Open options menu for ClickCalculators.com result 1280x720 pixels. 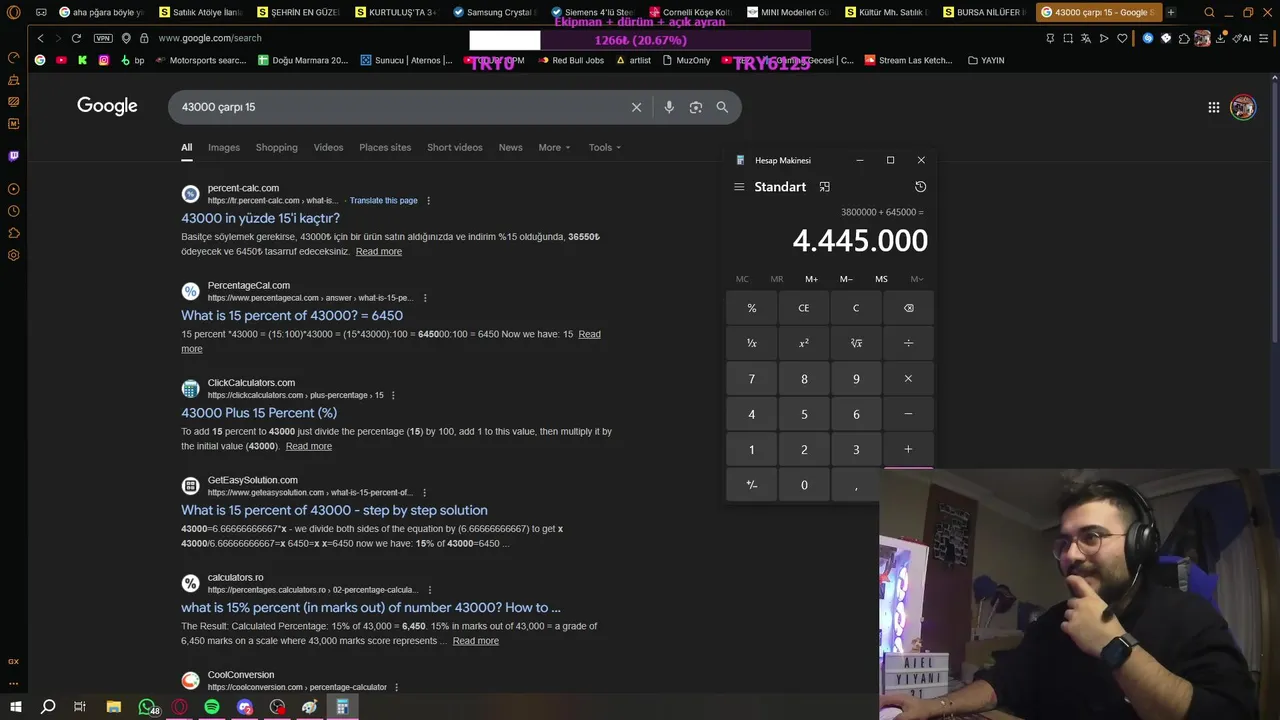pyautogui.click(x=395, y=395)
